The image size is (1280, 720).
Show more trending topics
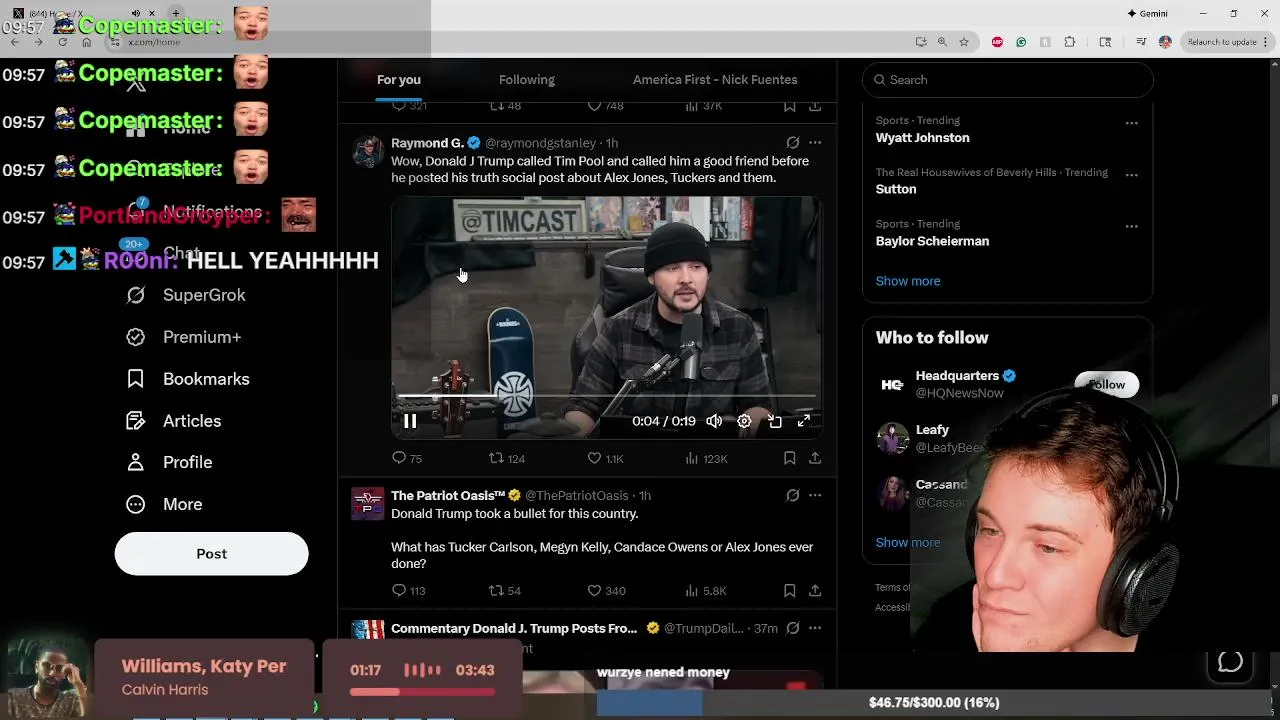(x=908, y=281)
